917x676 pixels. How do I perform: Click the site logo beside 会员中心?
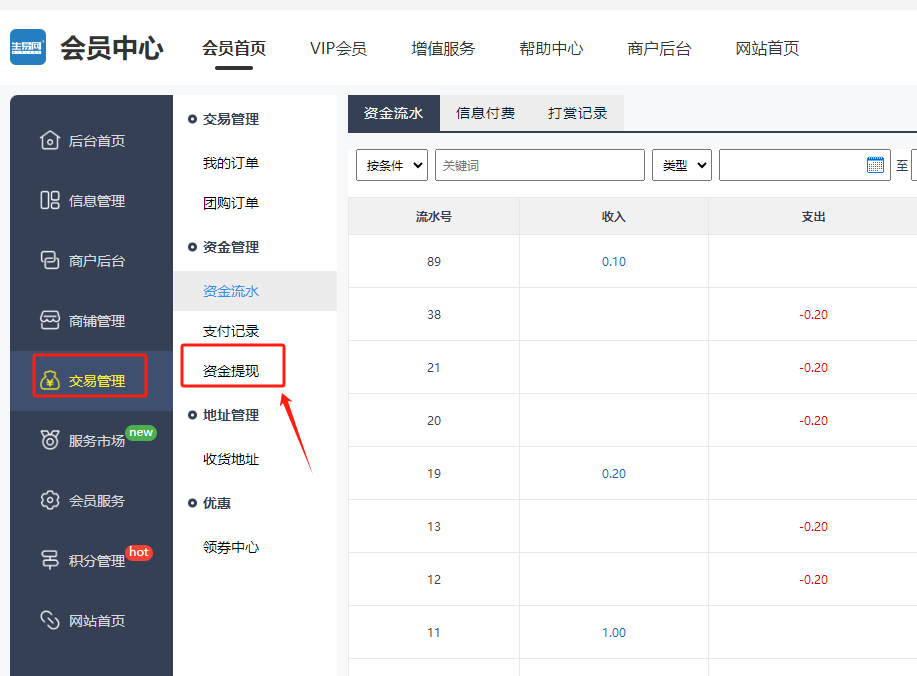coord(28,47)
